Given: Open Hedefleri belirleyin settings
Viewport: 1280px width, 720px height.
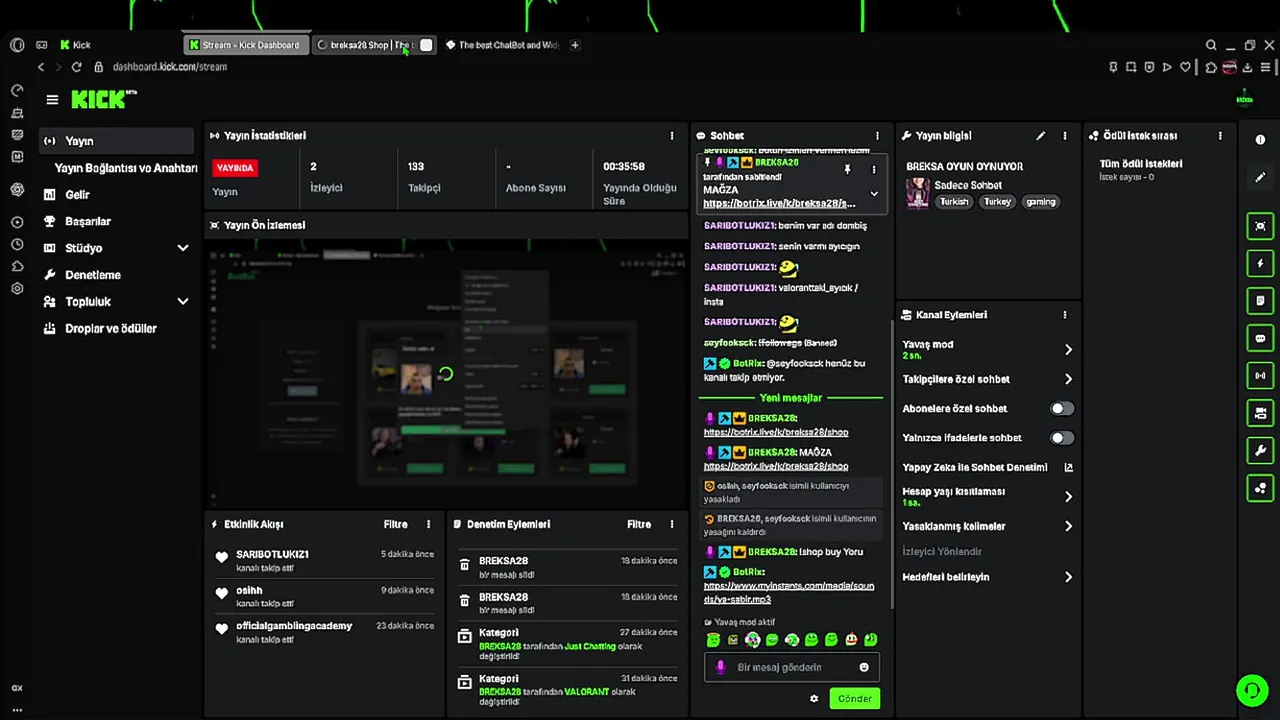Looking at the screenshot, I should pyautogui.click(x=987, y=577).
